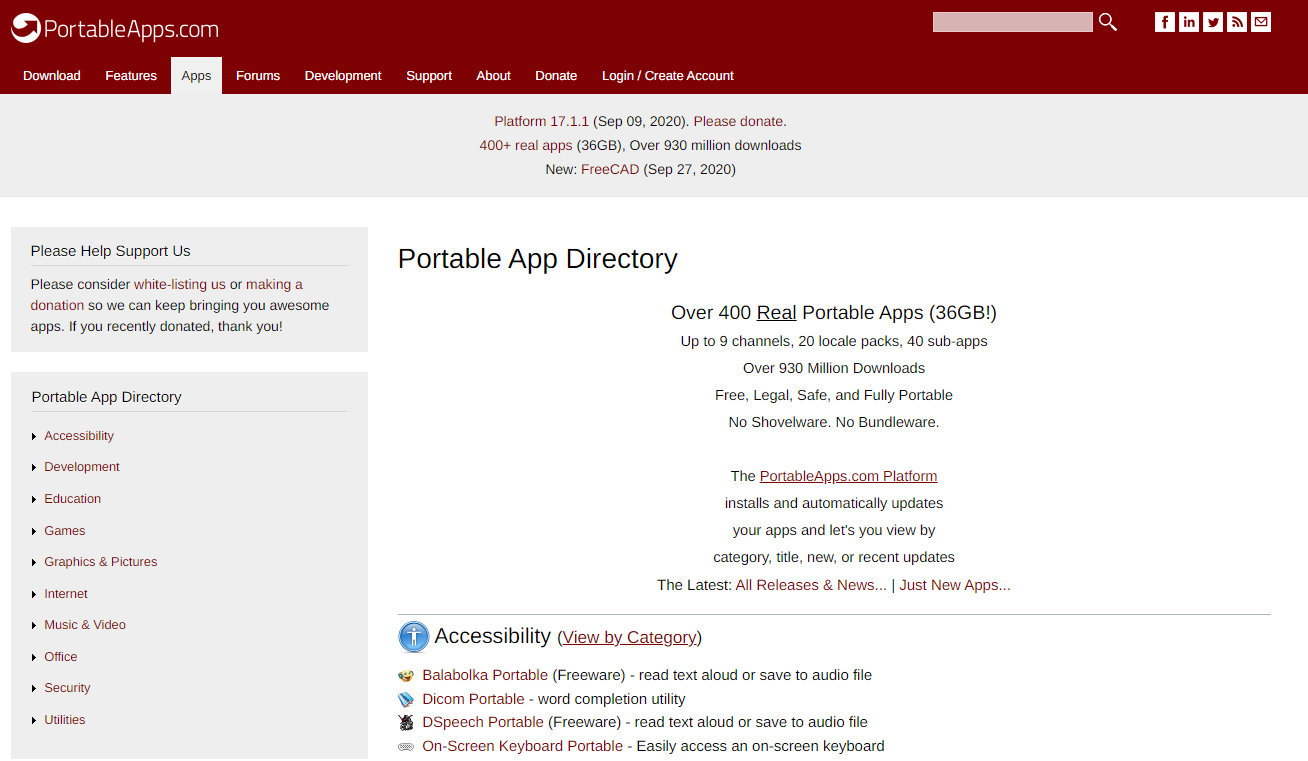Click the email newsletter icon
The height and width of the screenshot is (761, 1308).
coord(1261,22)
